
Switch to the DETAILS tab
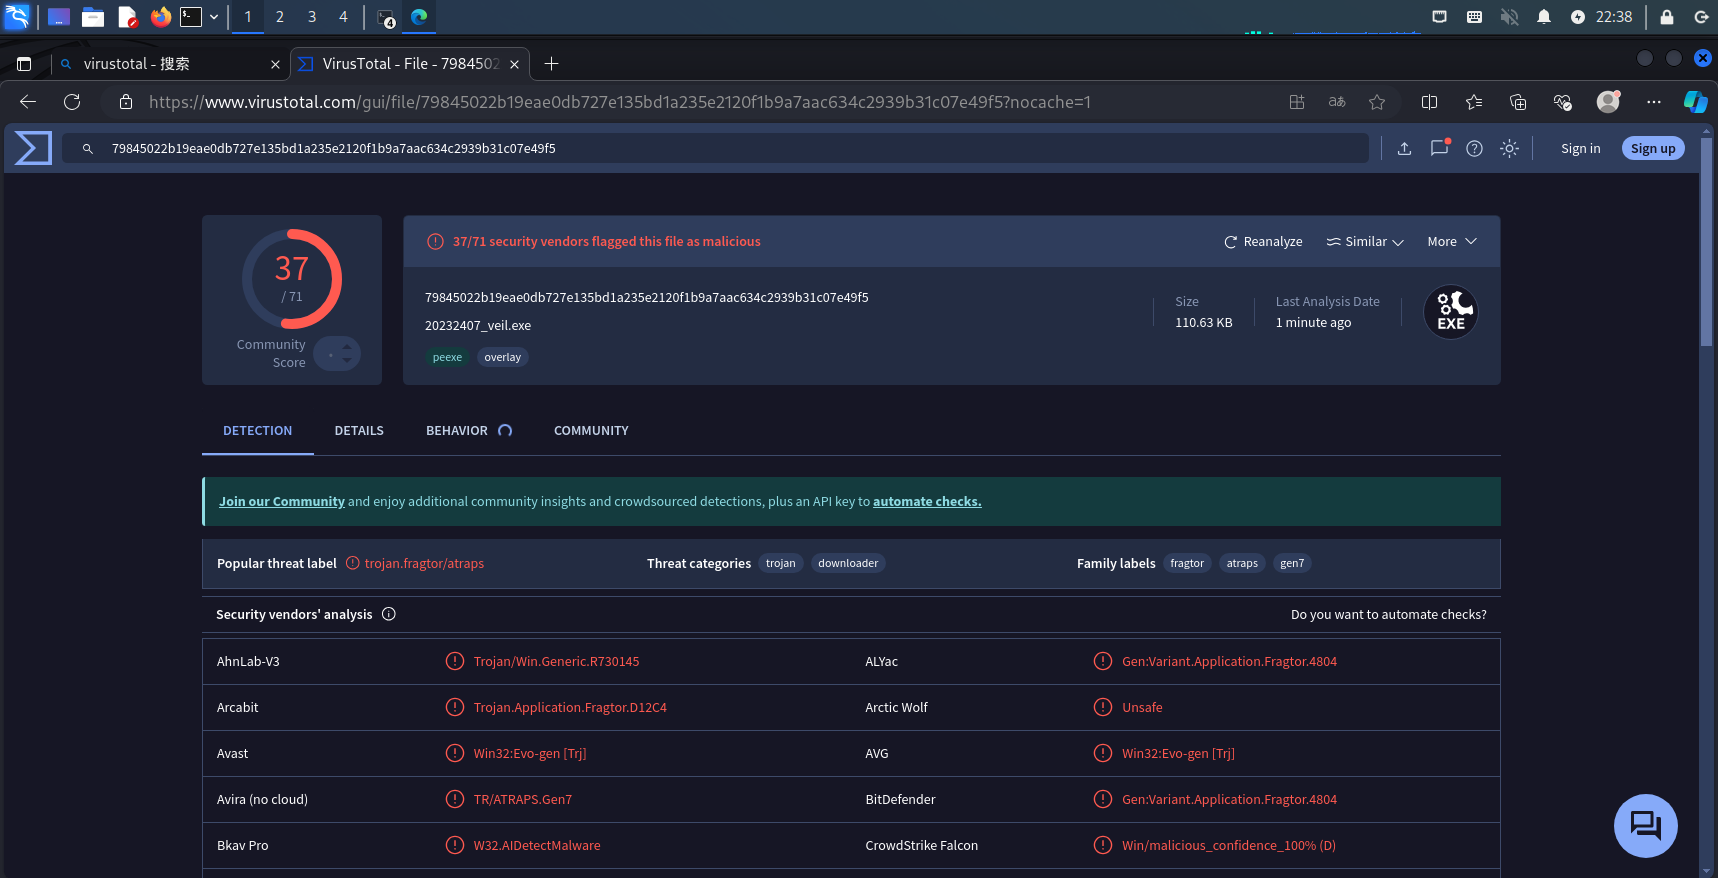359,431
